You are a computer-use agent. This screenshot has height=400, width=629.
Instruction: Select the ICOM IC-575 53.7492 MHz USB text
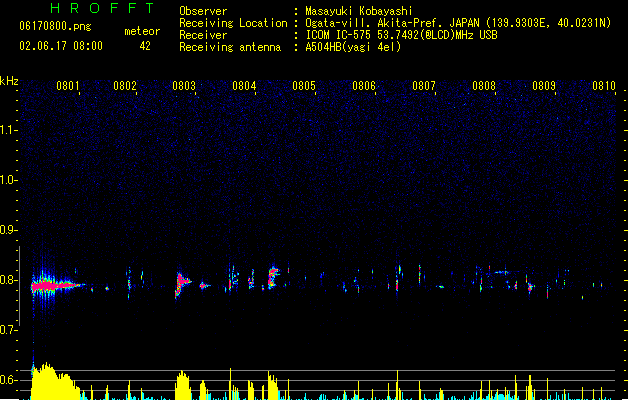coord(401,35)
